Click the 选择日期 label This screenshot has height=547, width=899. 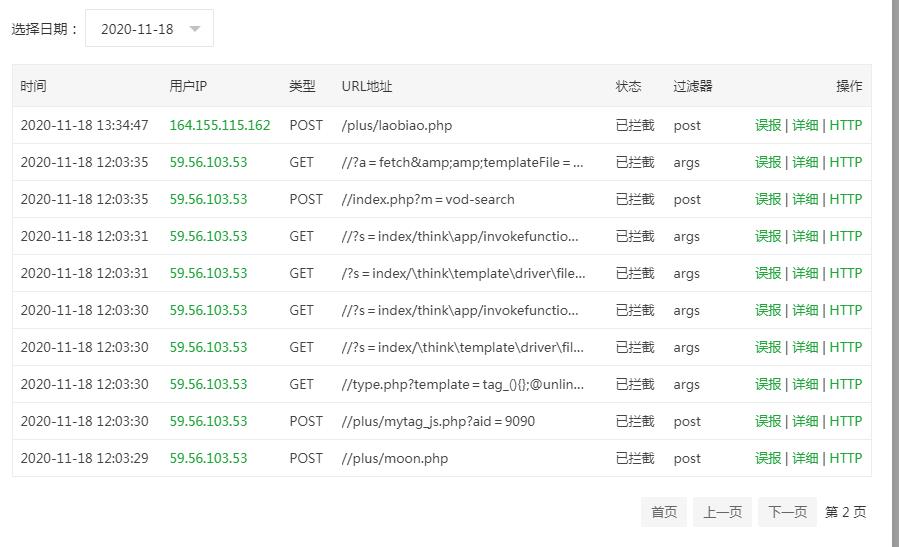(45, 29)
